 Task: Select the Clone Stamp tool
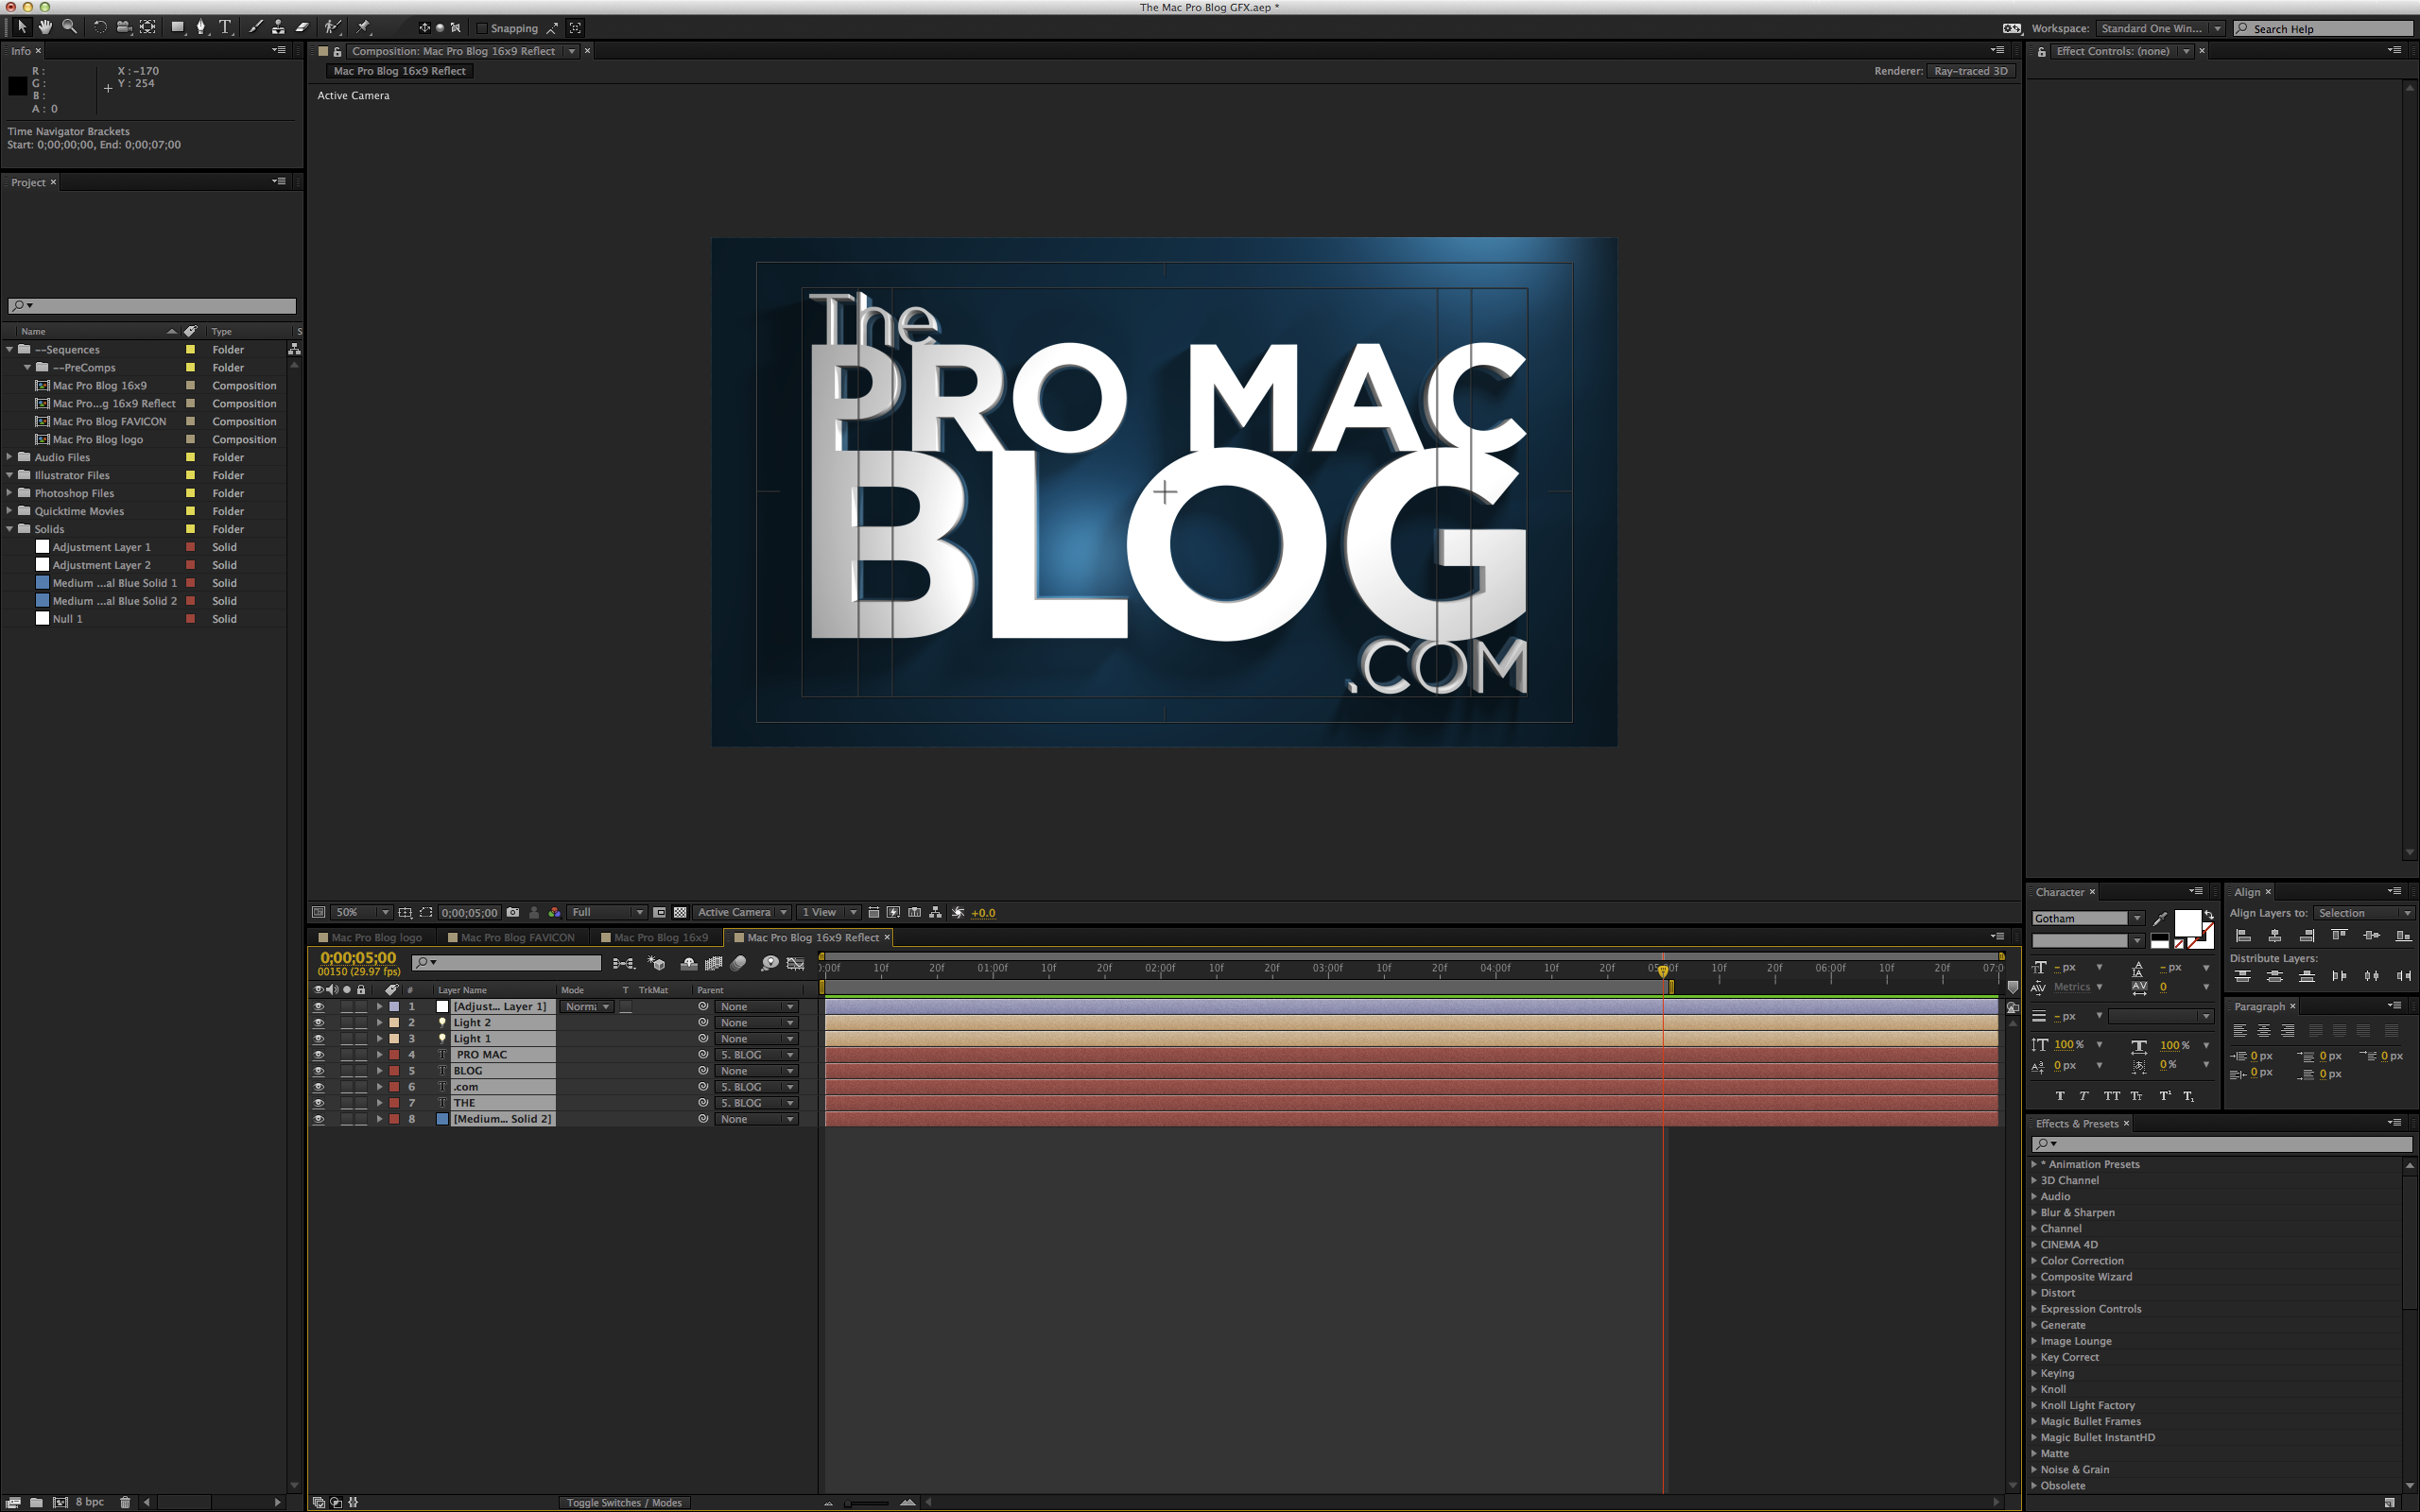pyautogui.click(x=278, y=27)
